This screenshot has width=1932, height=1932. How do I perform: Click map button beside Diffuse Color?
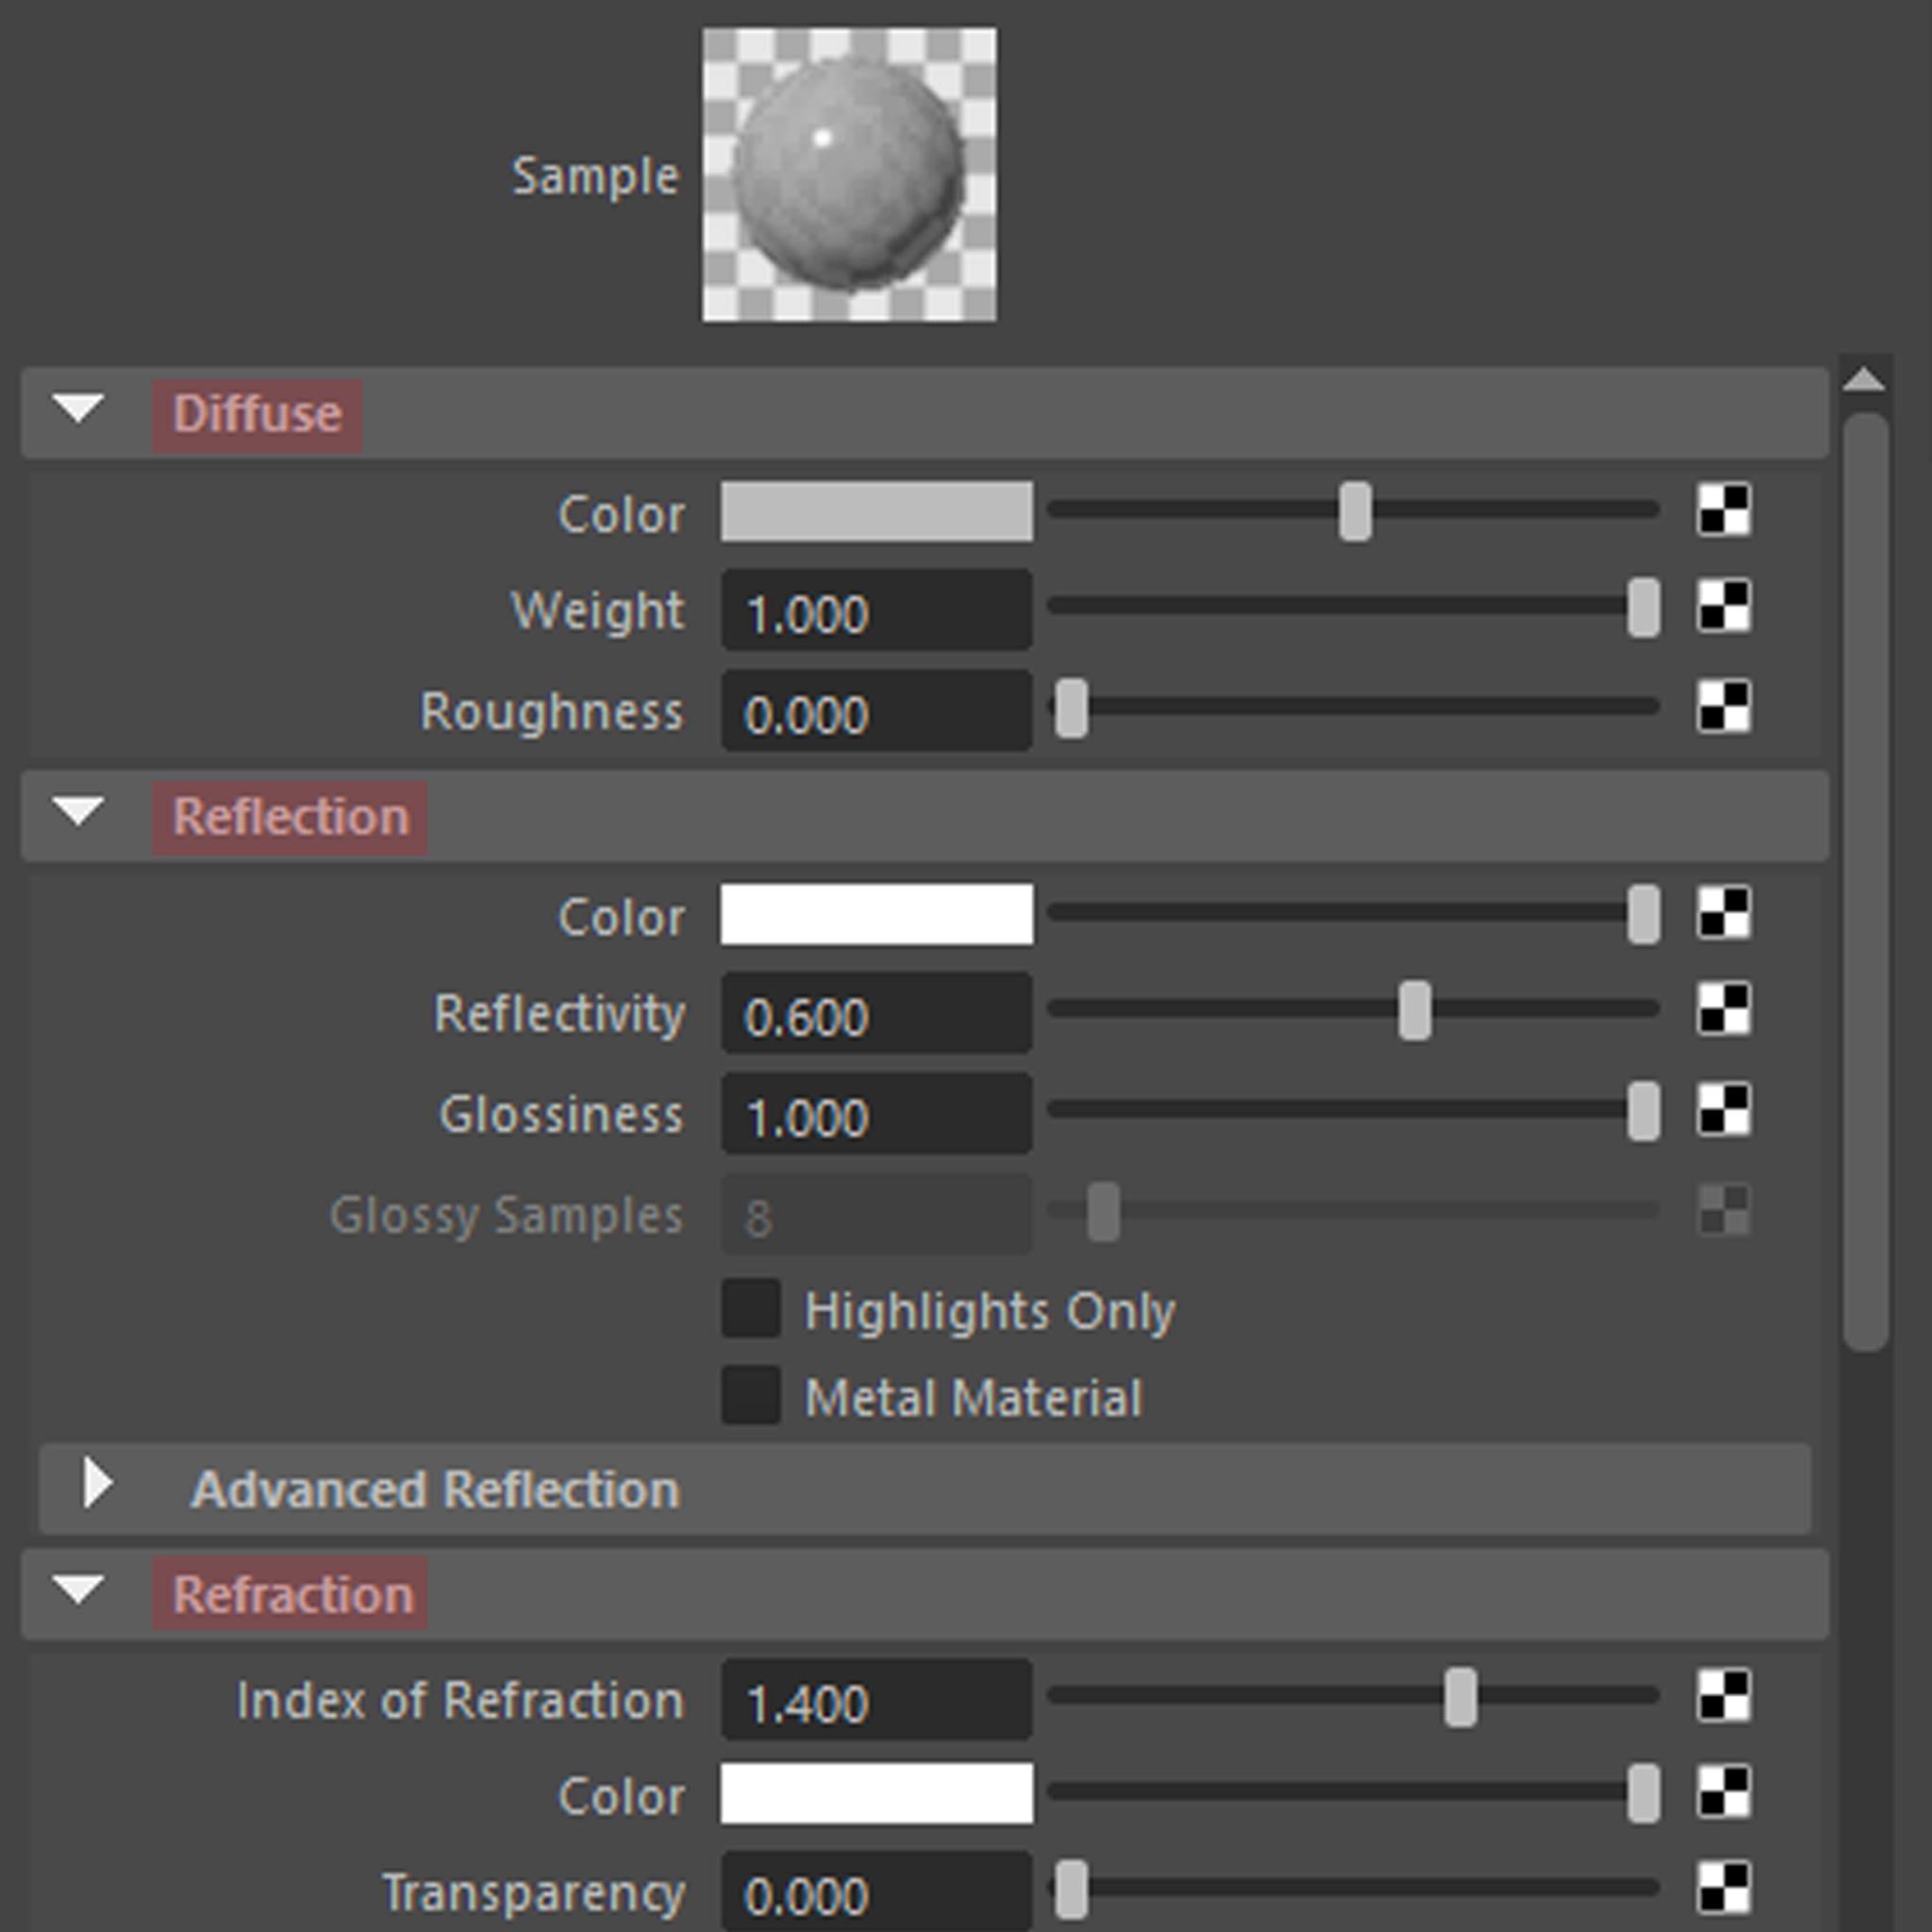coord(1724,510)
